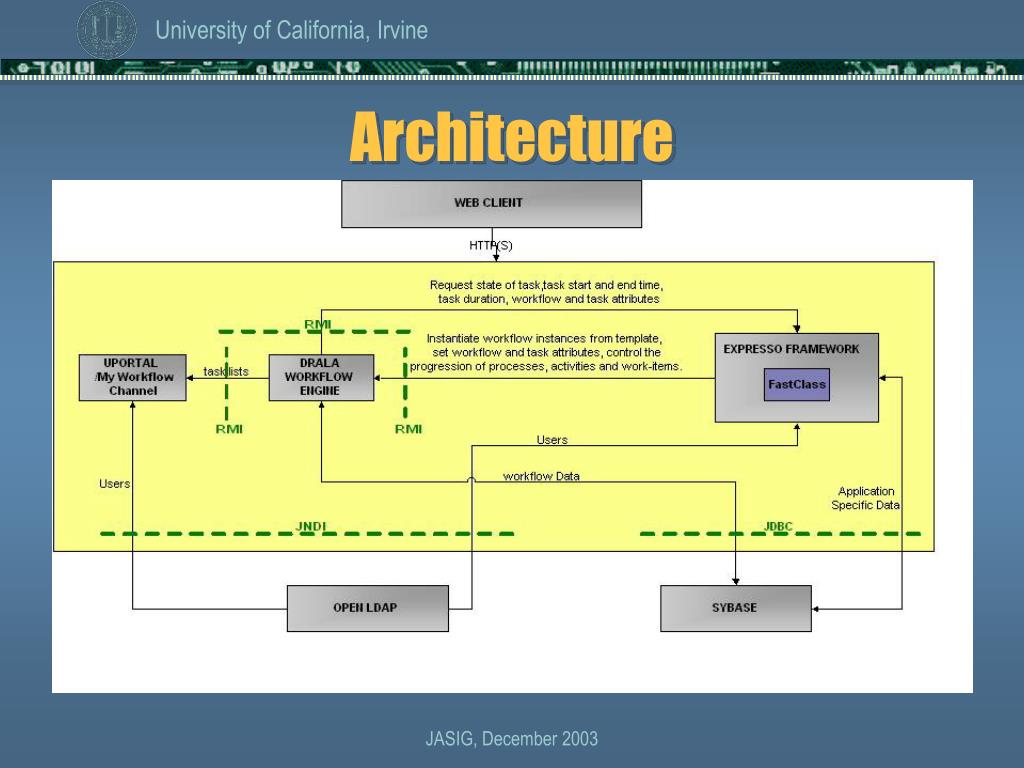Click the Users label beside uPortal line
The width and height of the screenshot is (1024, 768).
click(x=114, y=484)
